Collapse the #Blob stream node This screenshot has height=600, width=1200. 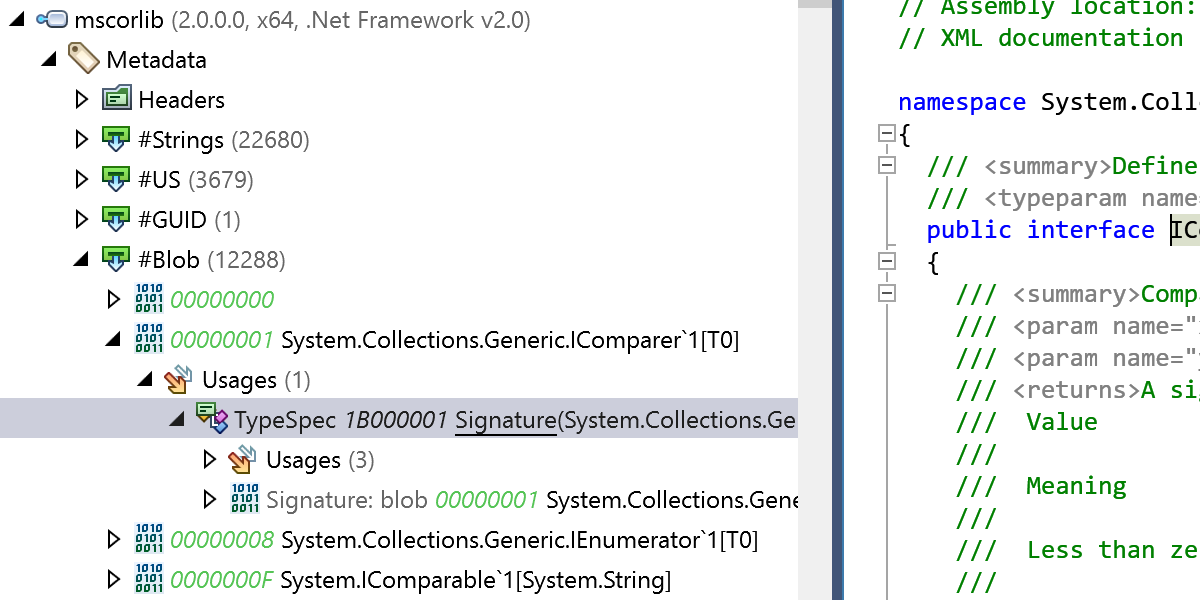[82, 259]
